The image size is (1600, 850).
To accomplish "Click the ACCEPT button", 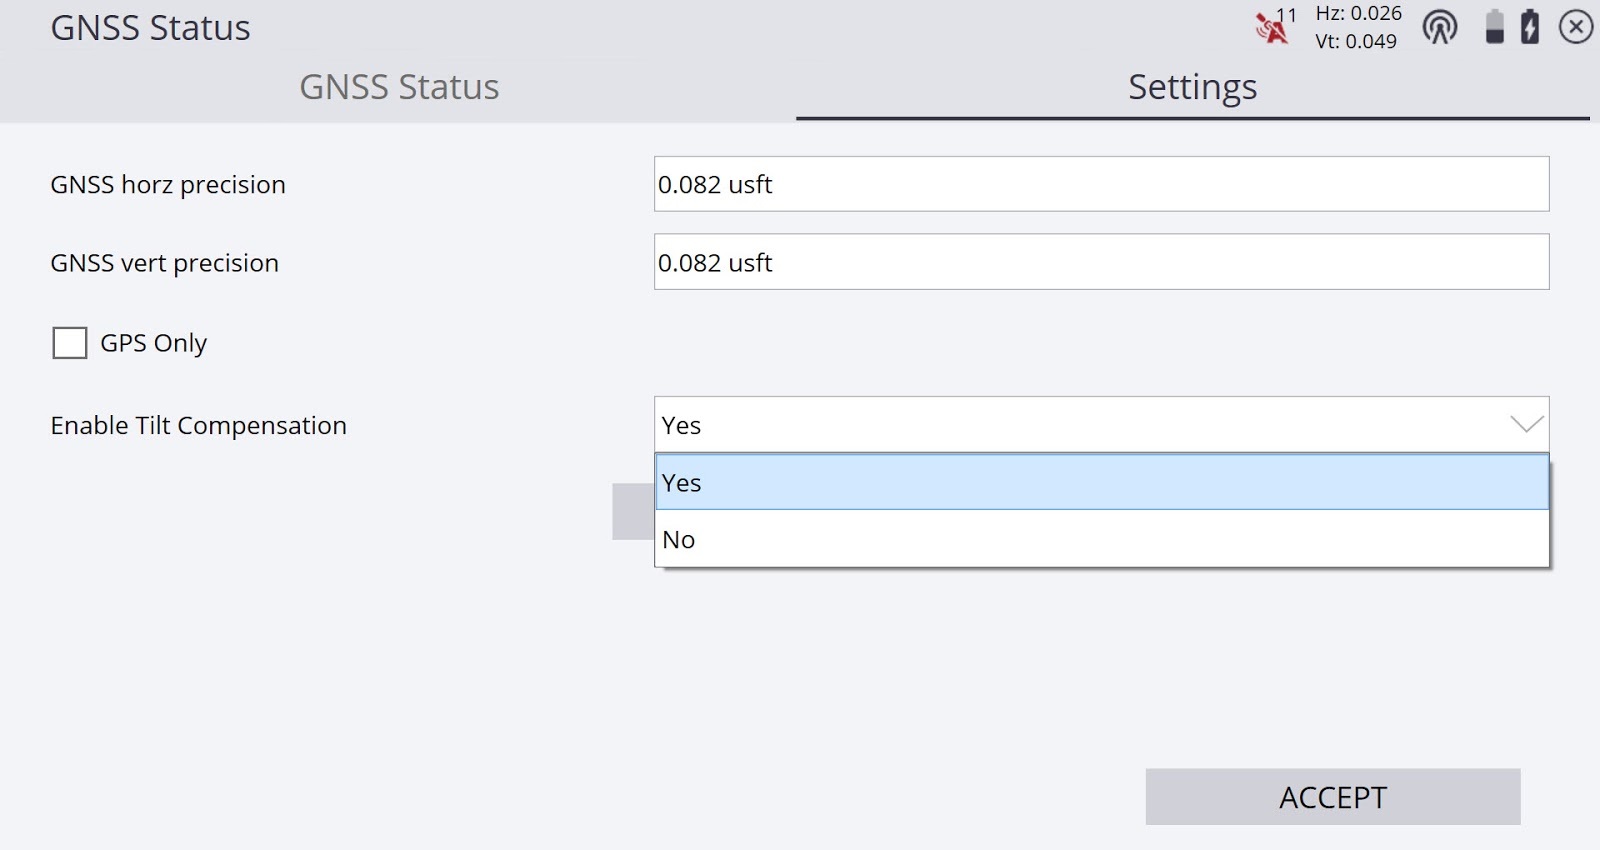I will coord(1333,797).
